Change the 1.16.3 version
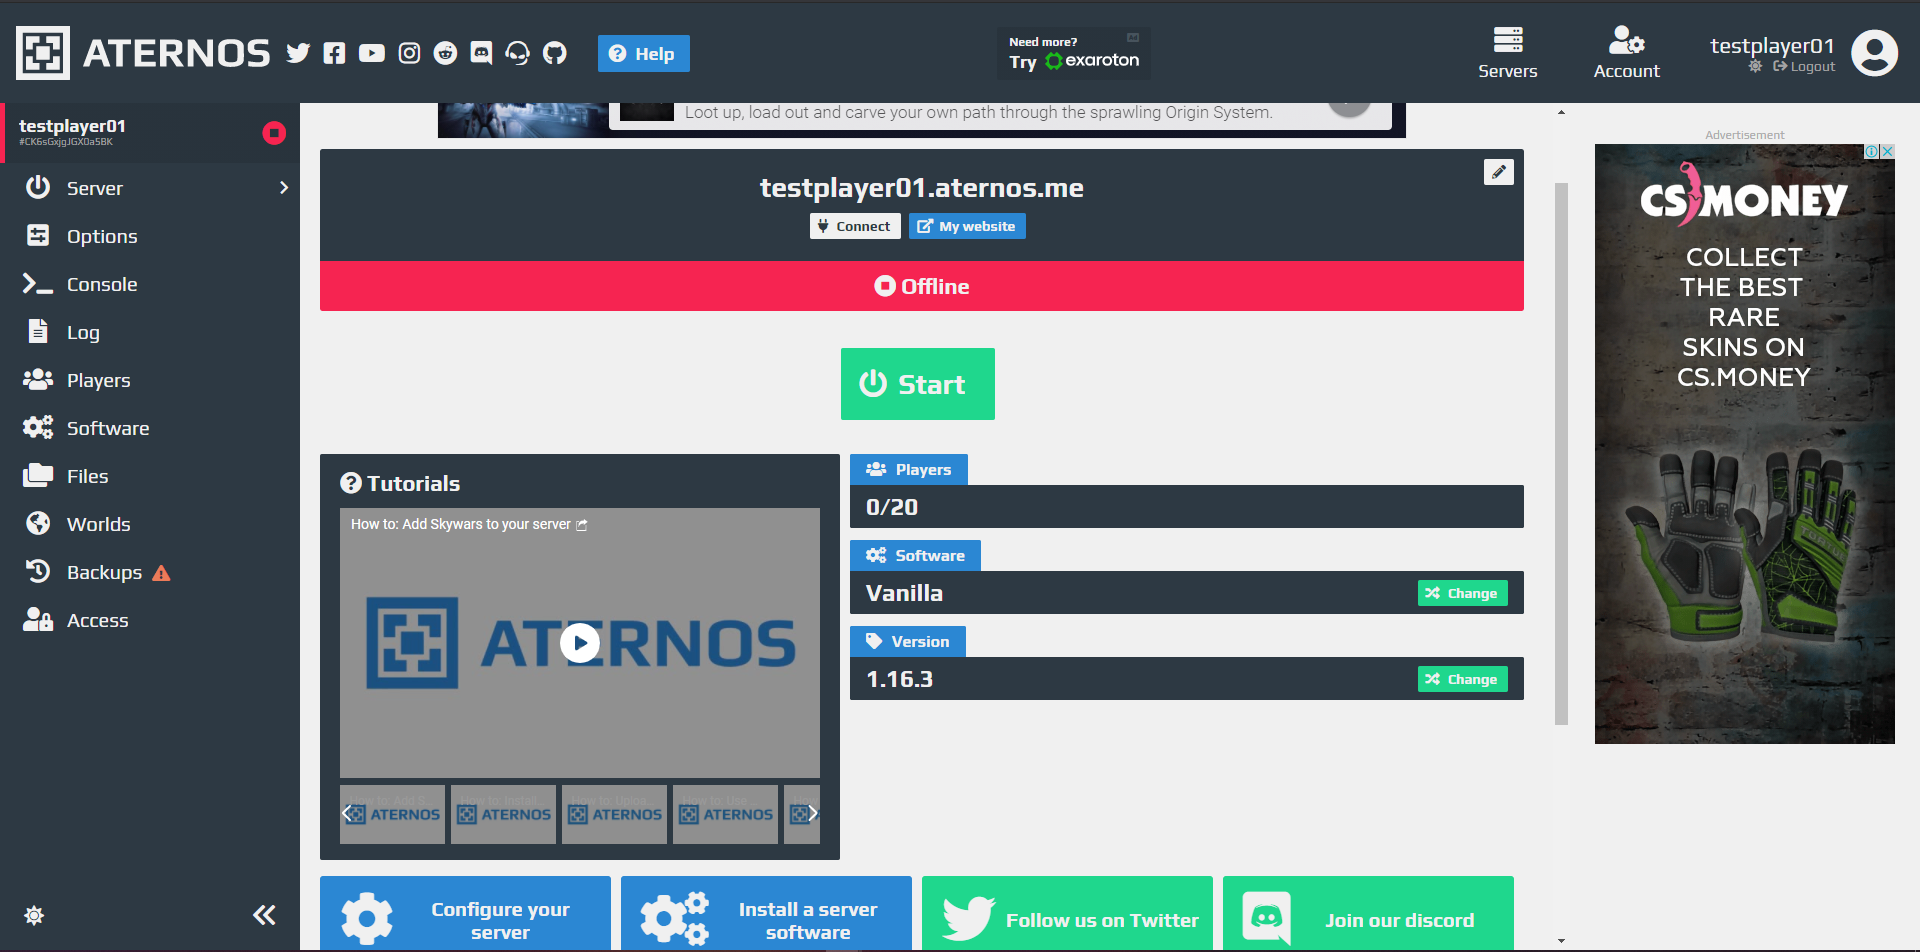Screen dimensions: 1920x952 point(1462,679)
